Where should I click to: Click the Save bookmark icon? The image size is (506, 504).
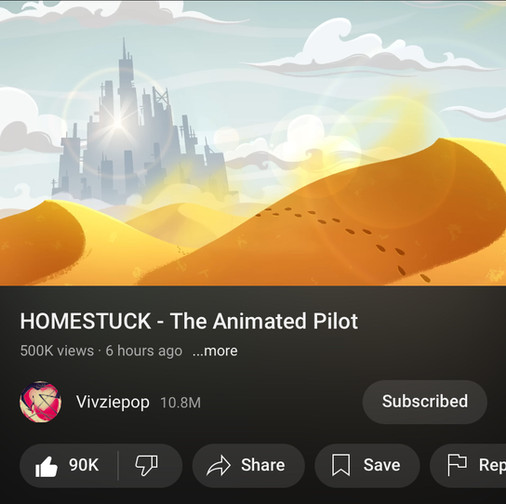[x=341, y=465]
